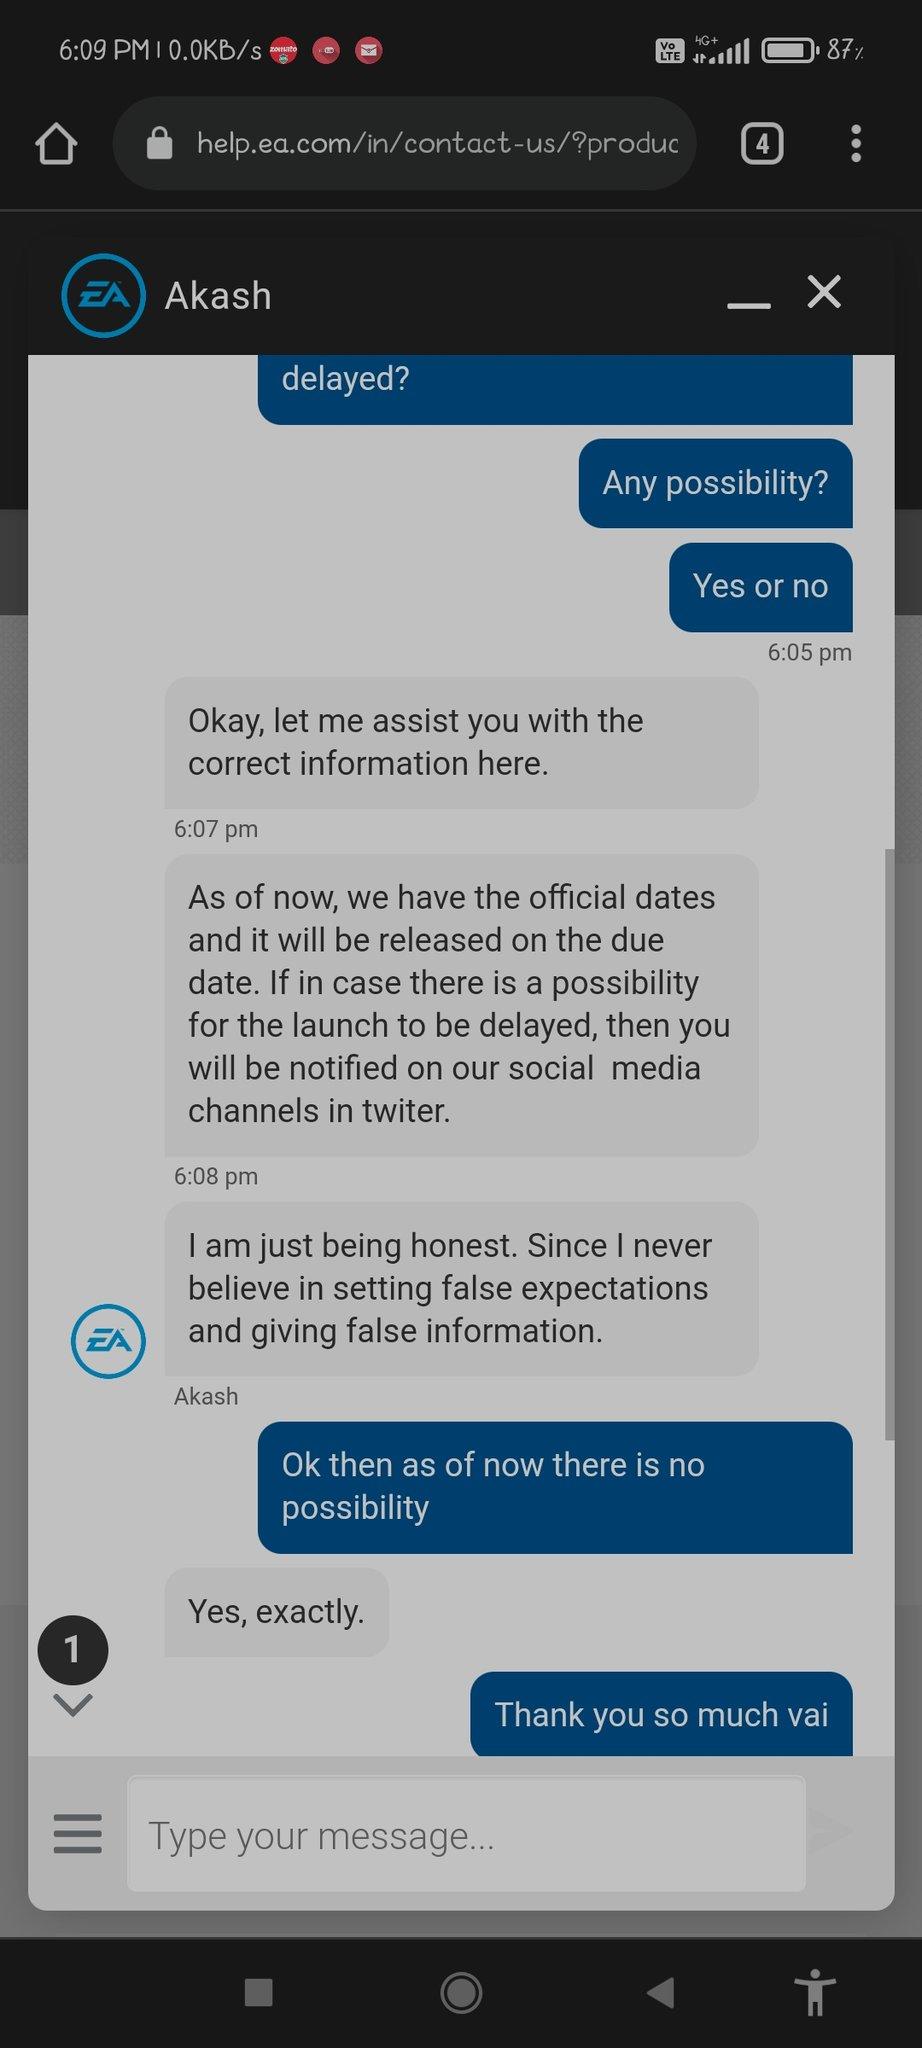Open the chat hamburger menu
The width and height of the screenshot is (922, 2048).
pyautogui.click(x=77, y=1834)
